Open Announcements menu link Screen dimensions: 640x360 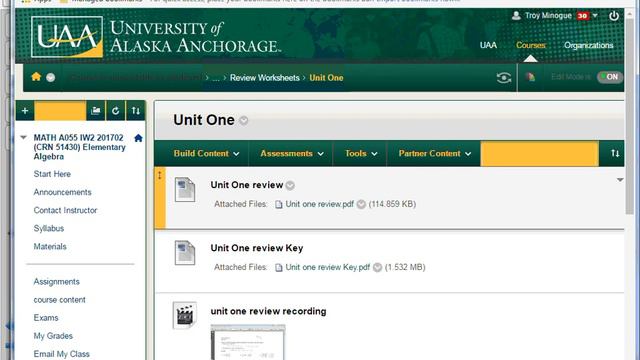(x=62, y=192)
